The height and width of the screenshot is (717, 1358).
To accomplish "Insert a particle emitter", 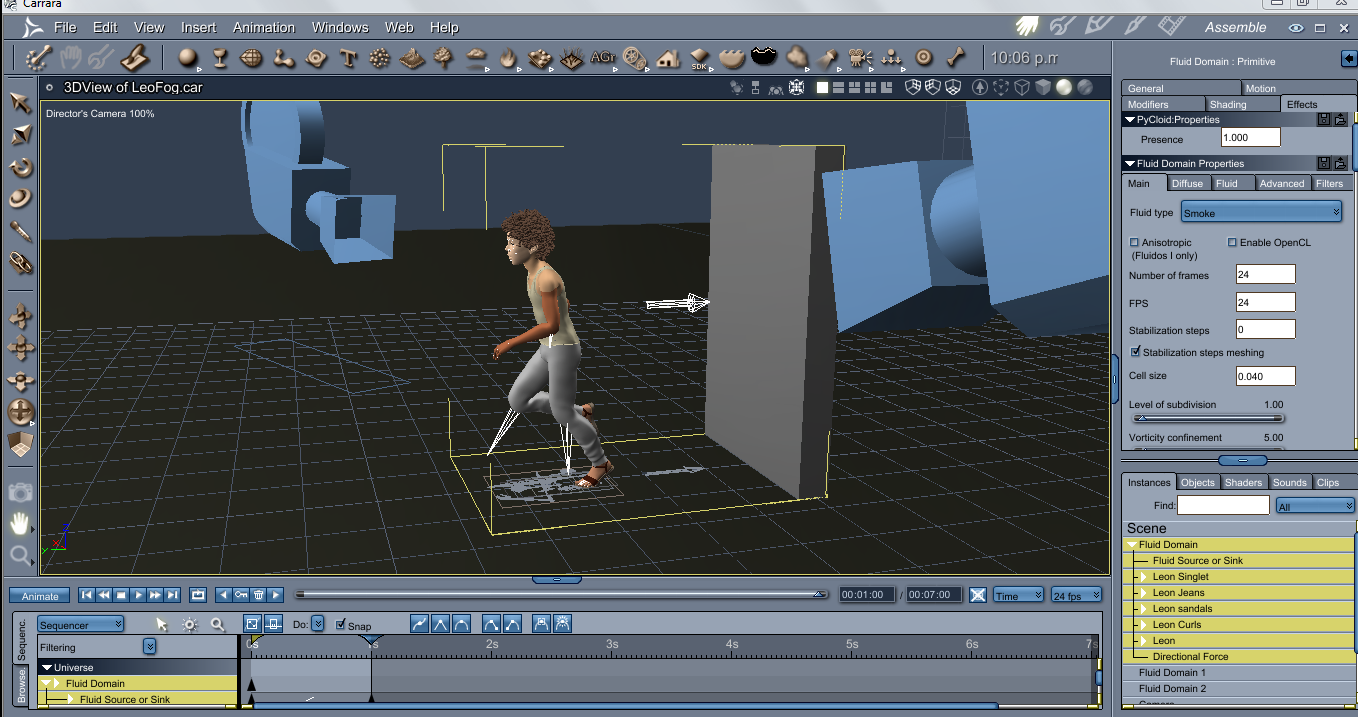I will (379, 58).
